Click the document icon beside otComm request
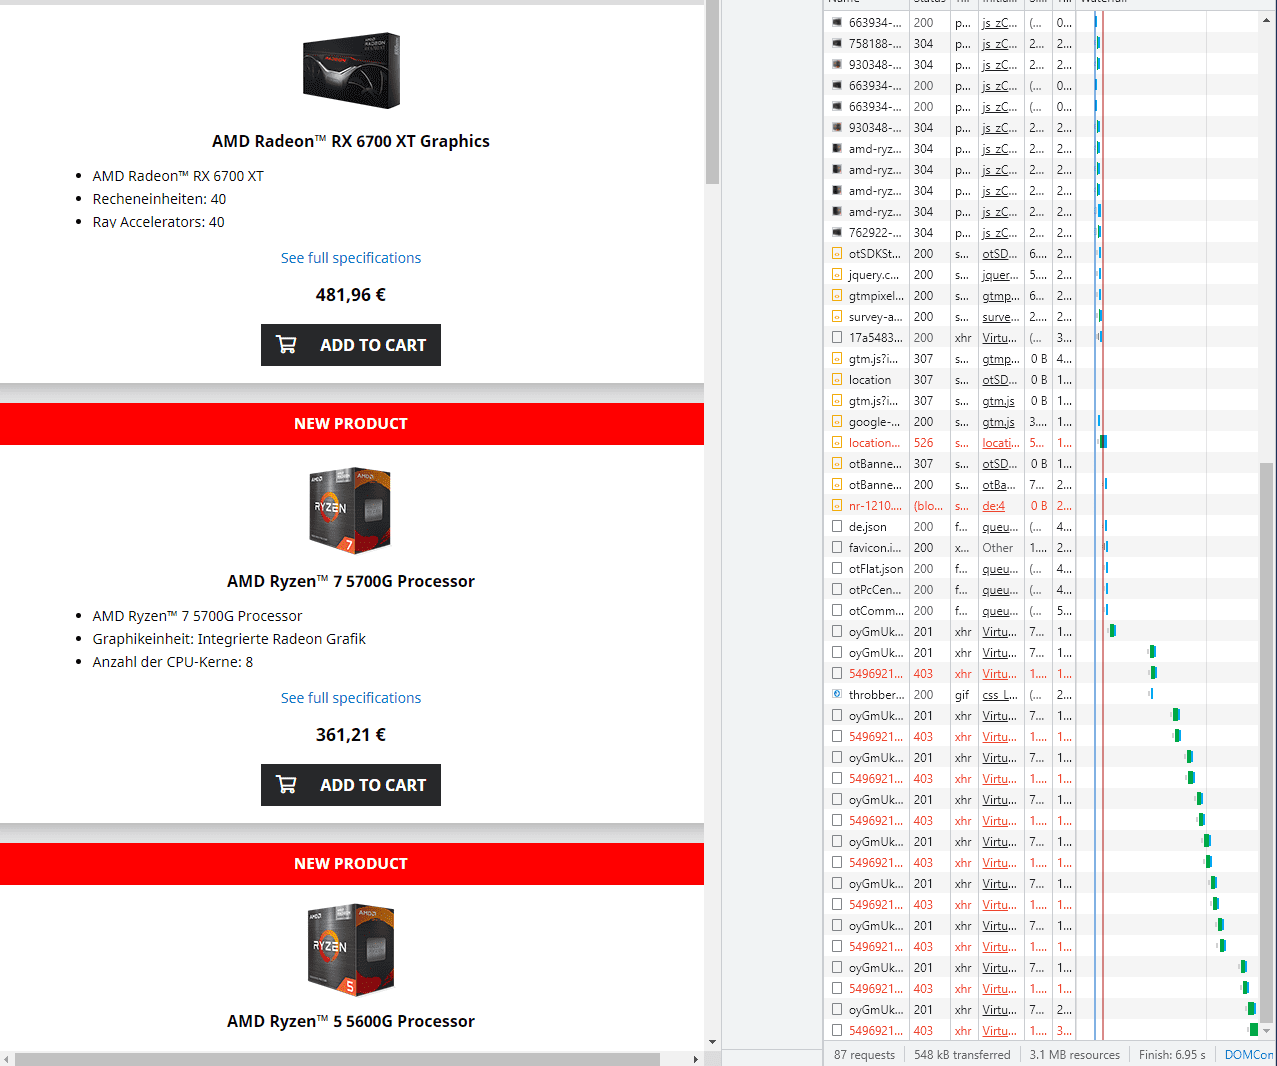The height and width of the screenshot is (1066, 1277). coord(837,611)
